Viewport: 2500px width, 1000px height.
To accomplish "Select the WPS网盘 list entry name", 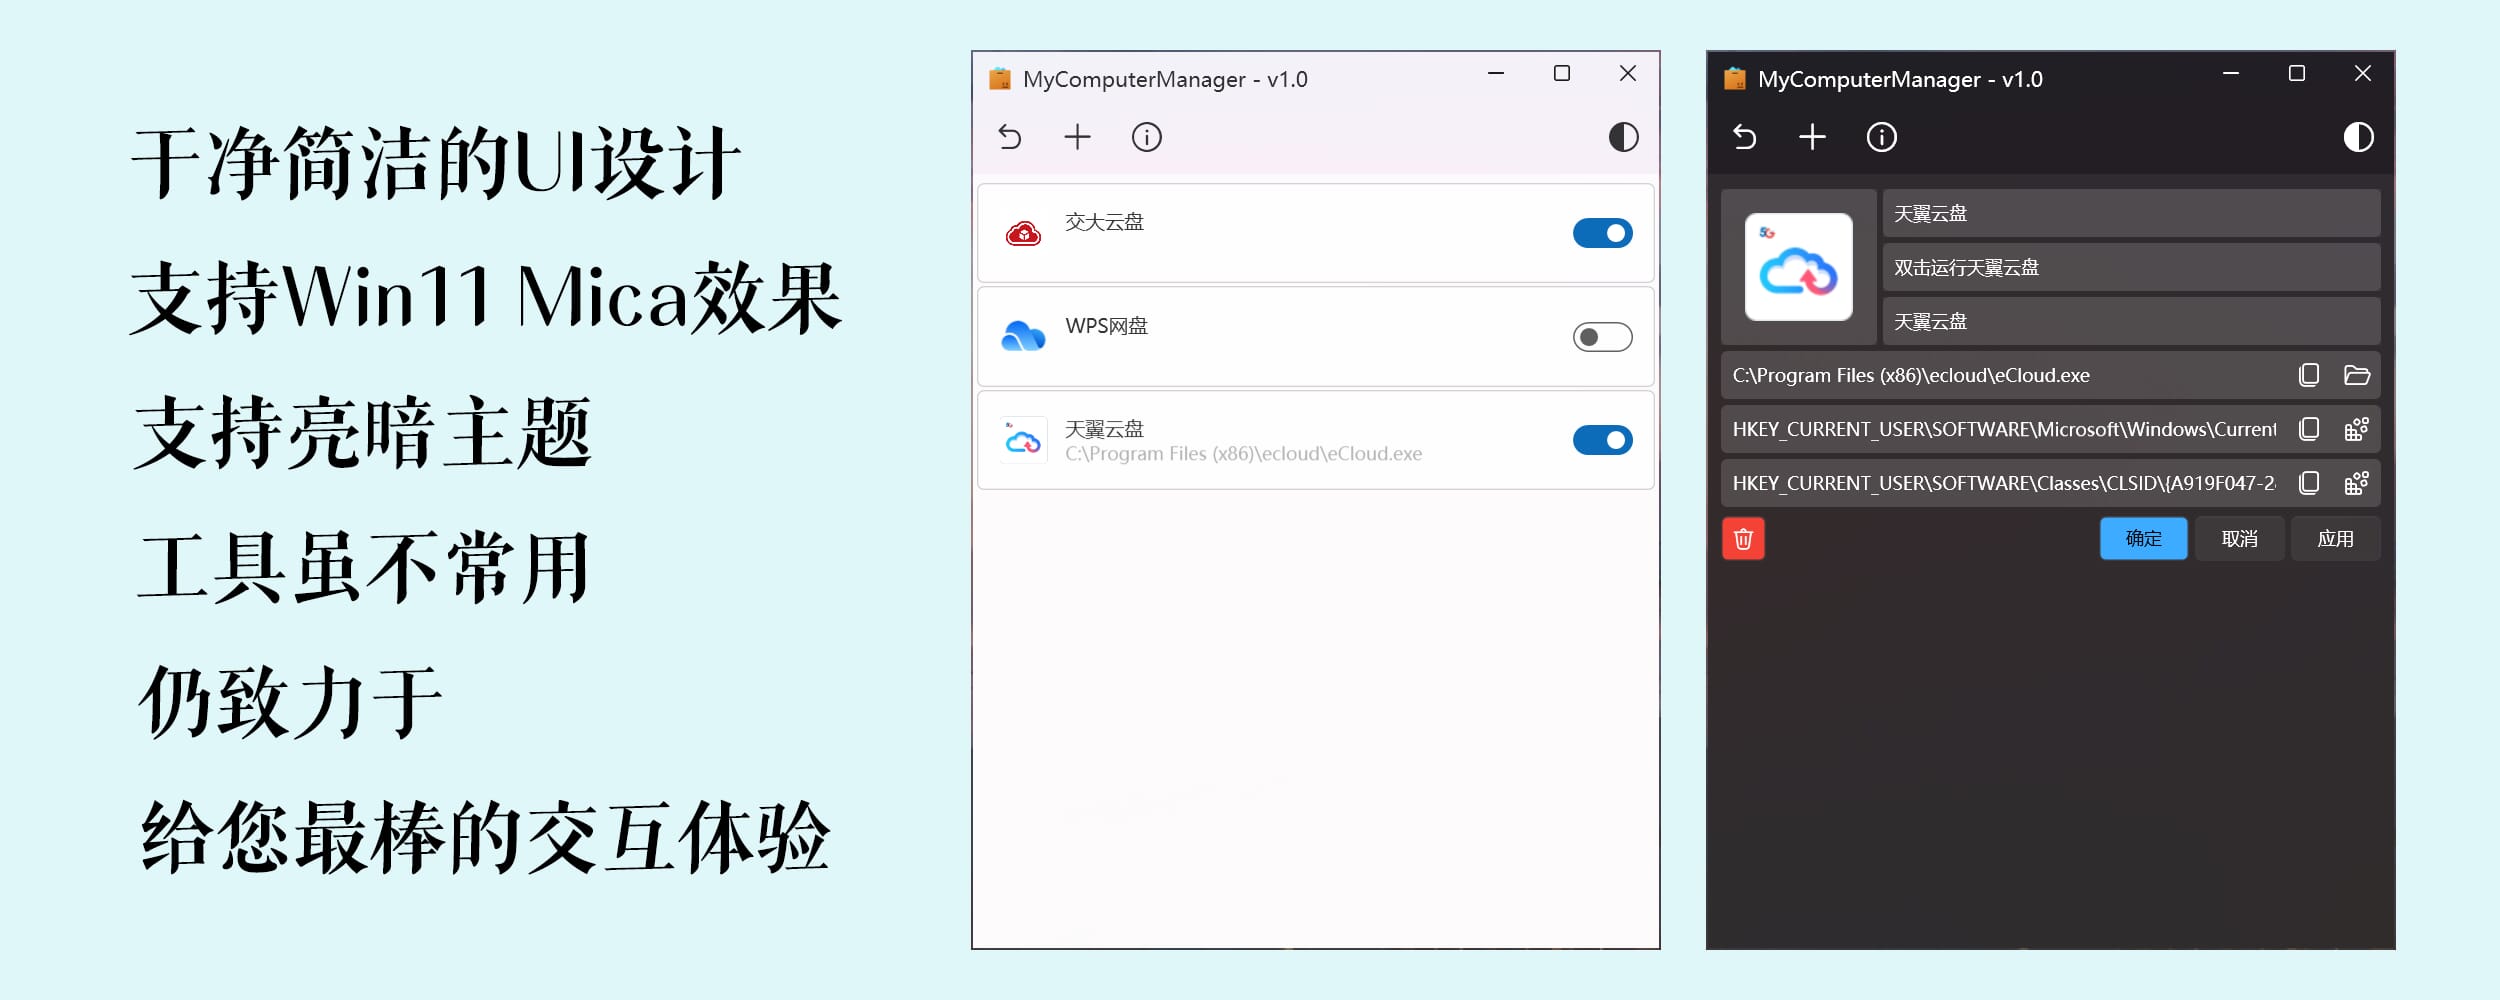I will pos(1106,326).
